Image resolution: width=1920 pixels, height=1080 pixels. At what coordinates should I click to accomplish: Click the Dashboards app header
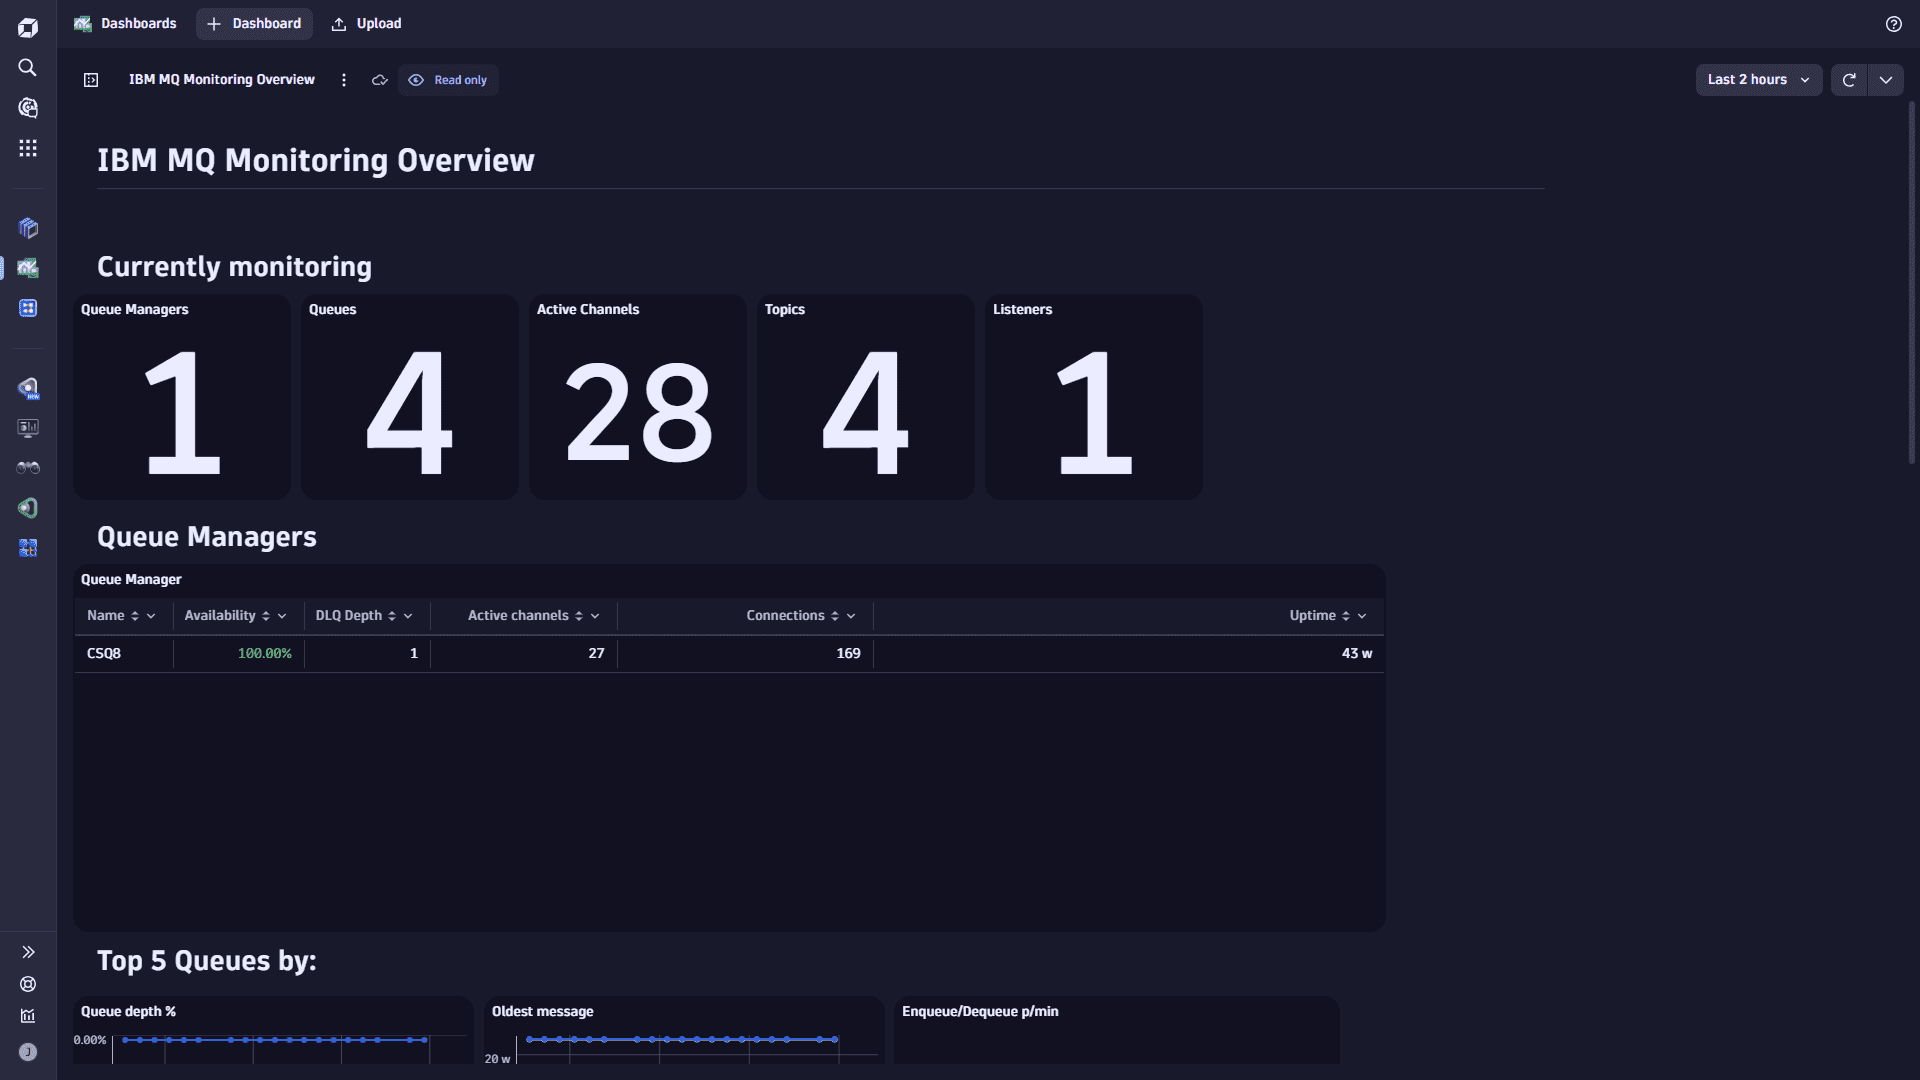click(125, 23)
